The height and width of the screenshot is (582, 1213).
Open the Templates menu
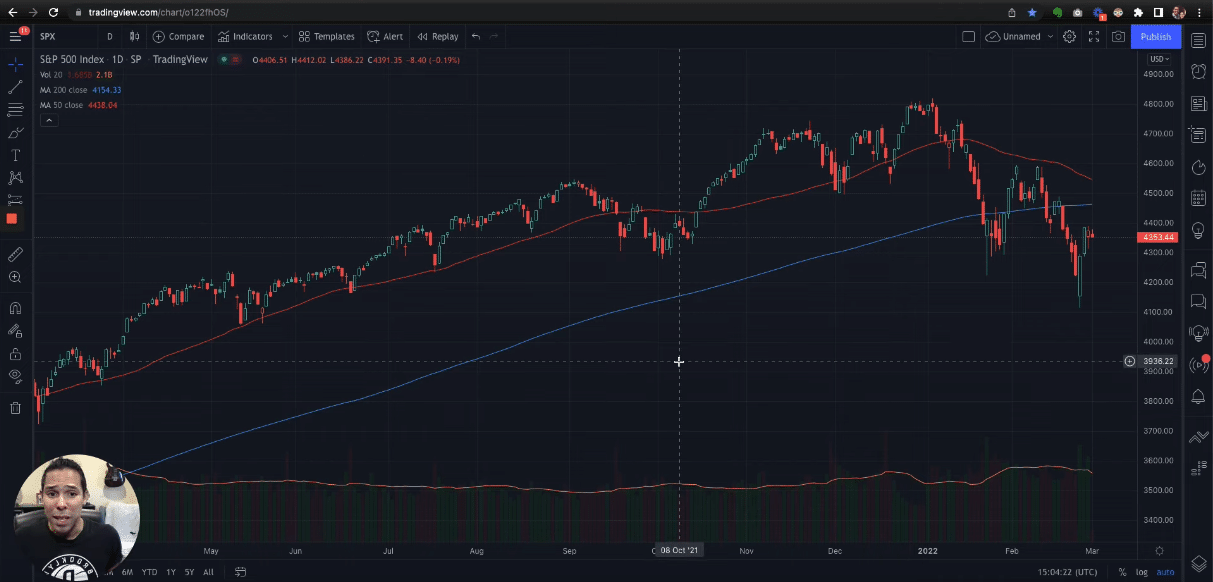click(326, 37)
